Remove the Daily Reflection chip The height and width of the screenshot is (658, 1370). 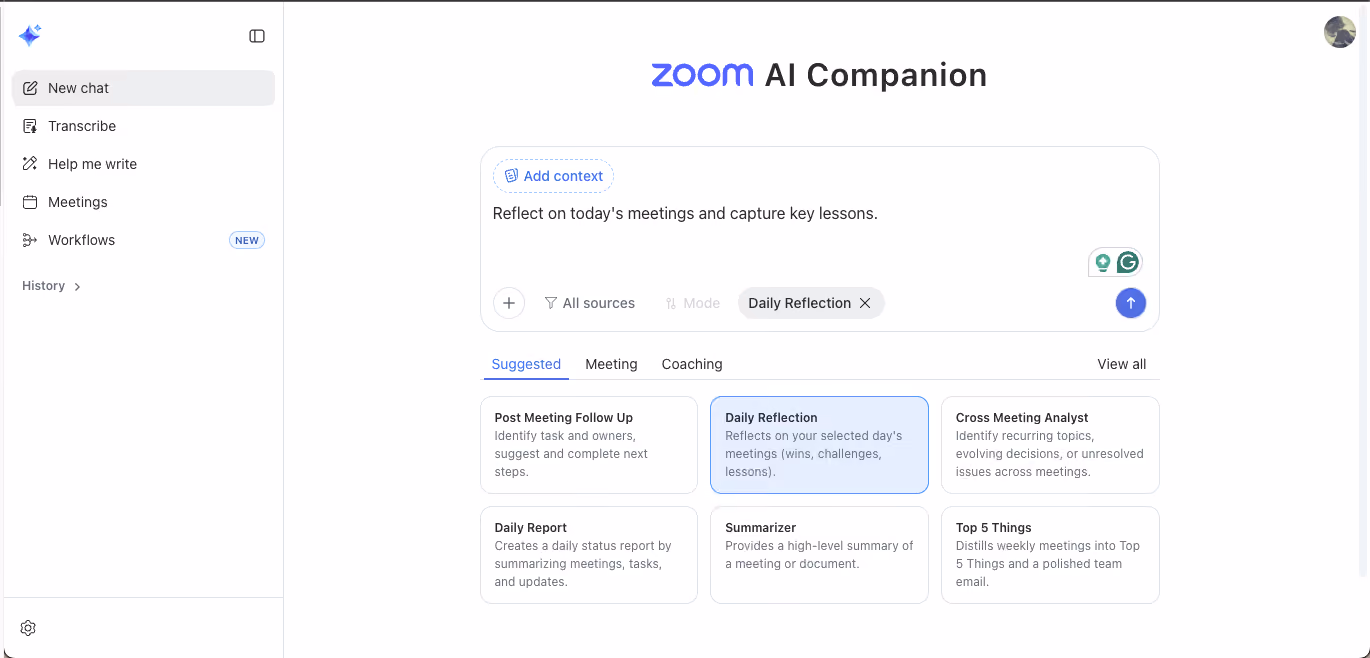tap(865, 303)
